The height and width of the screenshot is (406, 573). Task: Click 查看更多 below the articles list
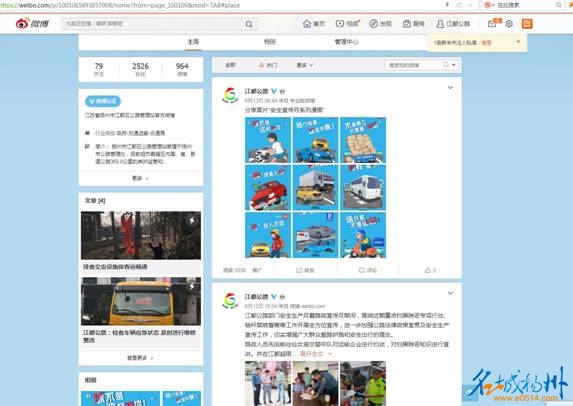coord(140,358)
